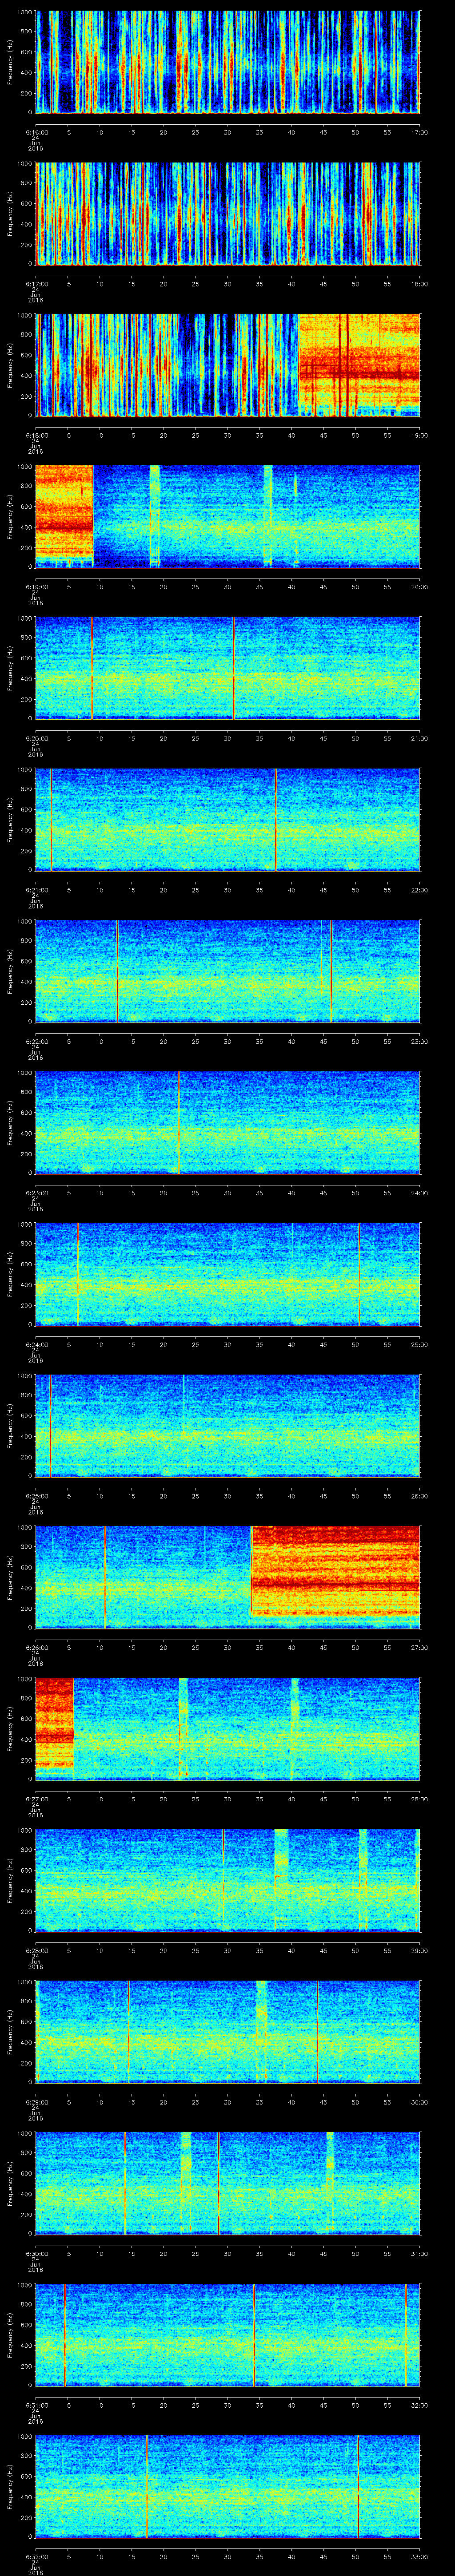The width and height of the screenshot is (455, 2576).
Task: Select the 24:00 end time label
Action: (419, 1192)
